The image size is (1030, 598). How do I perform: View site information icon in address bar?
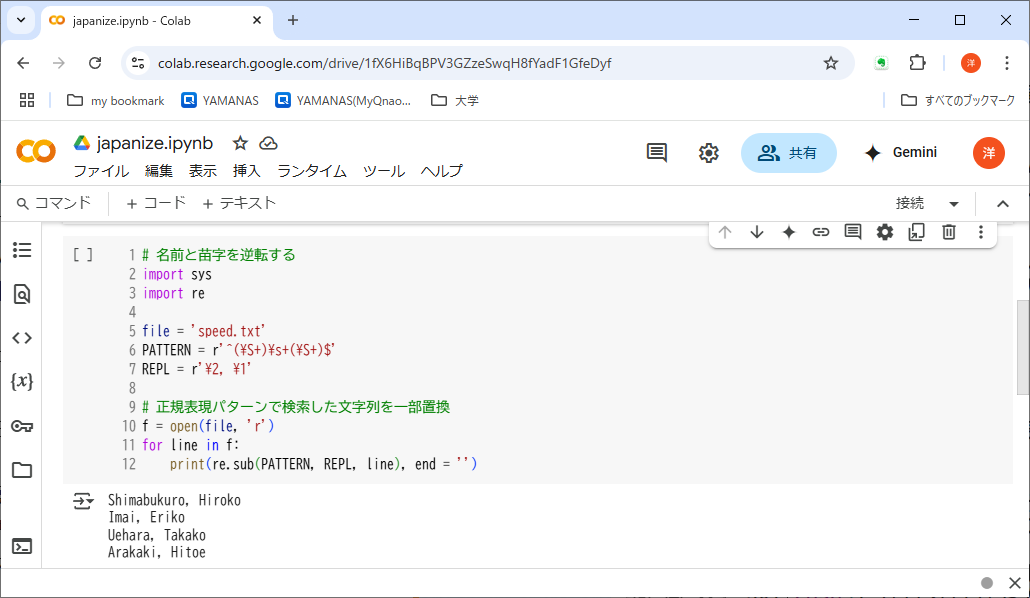pyautogui.click(x=138, y=63)
